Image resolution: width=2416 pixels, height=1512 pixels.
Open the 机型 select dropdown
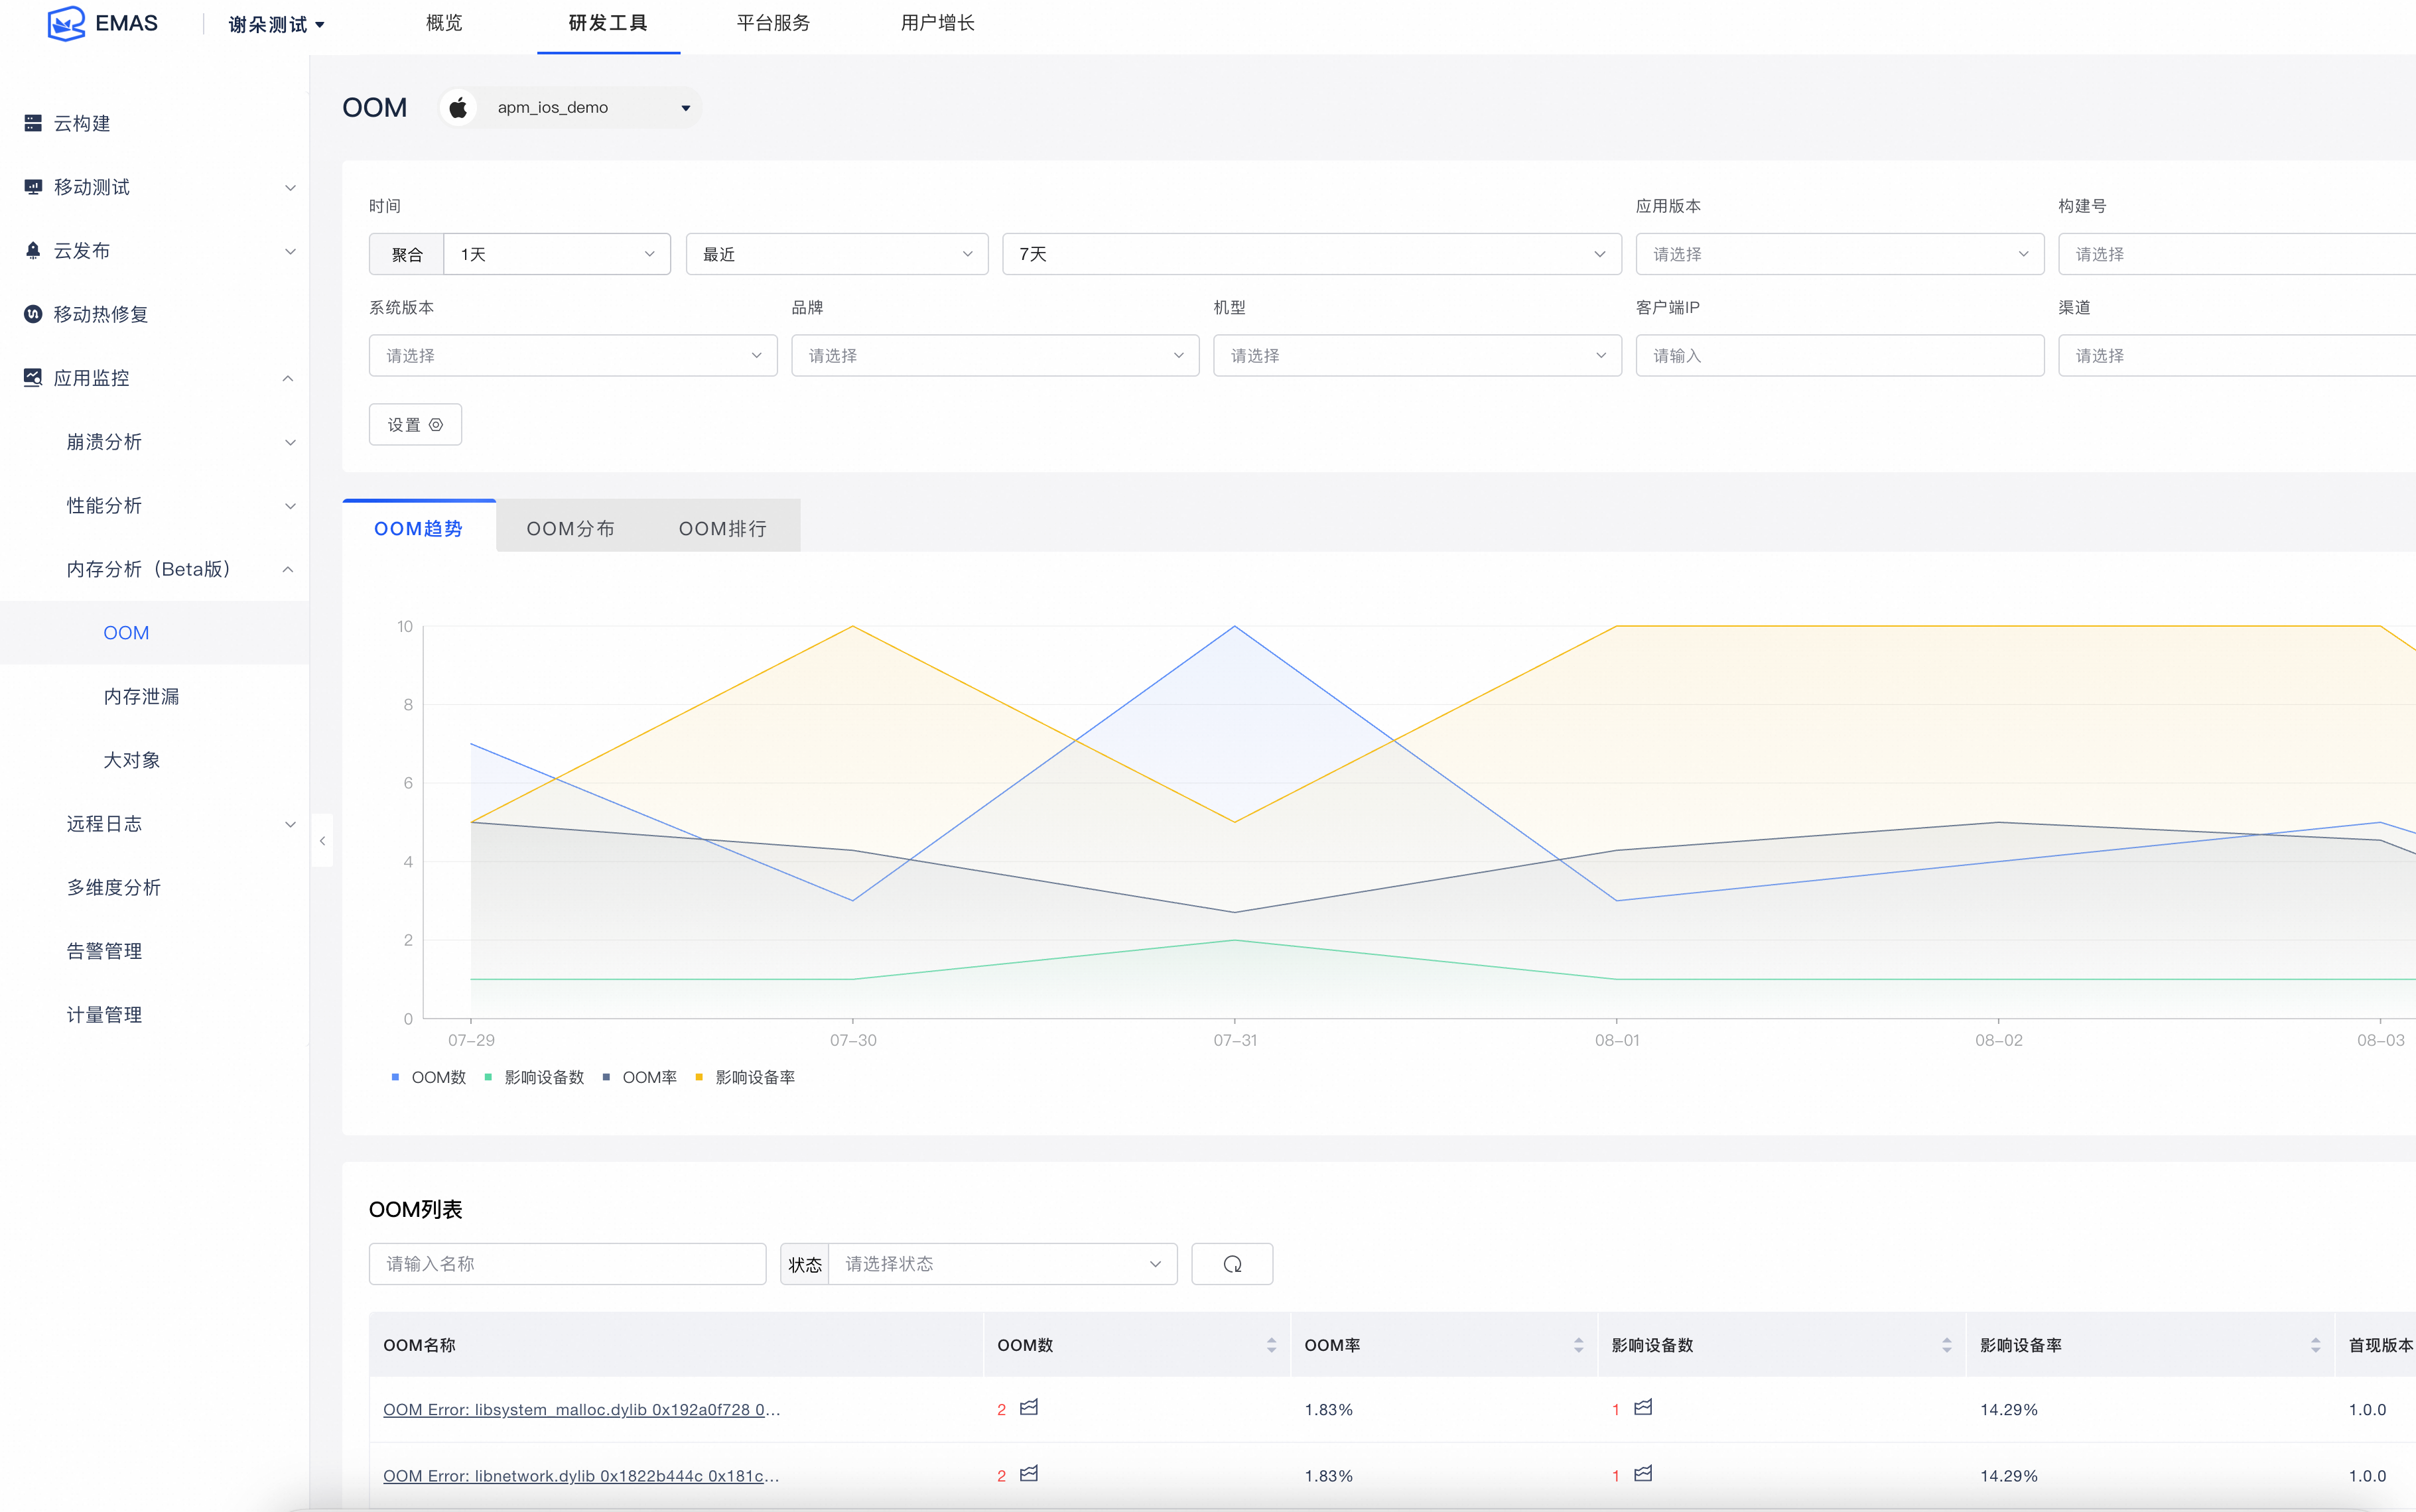(1417, 355)
